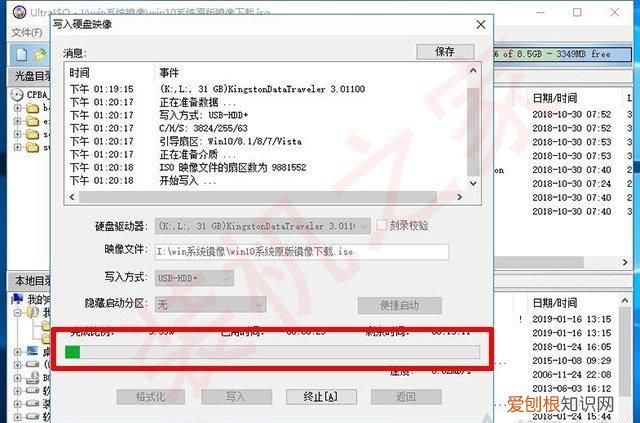
Task: Click scroll-up arrow of local file list
Action: 625,301
